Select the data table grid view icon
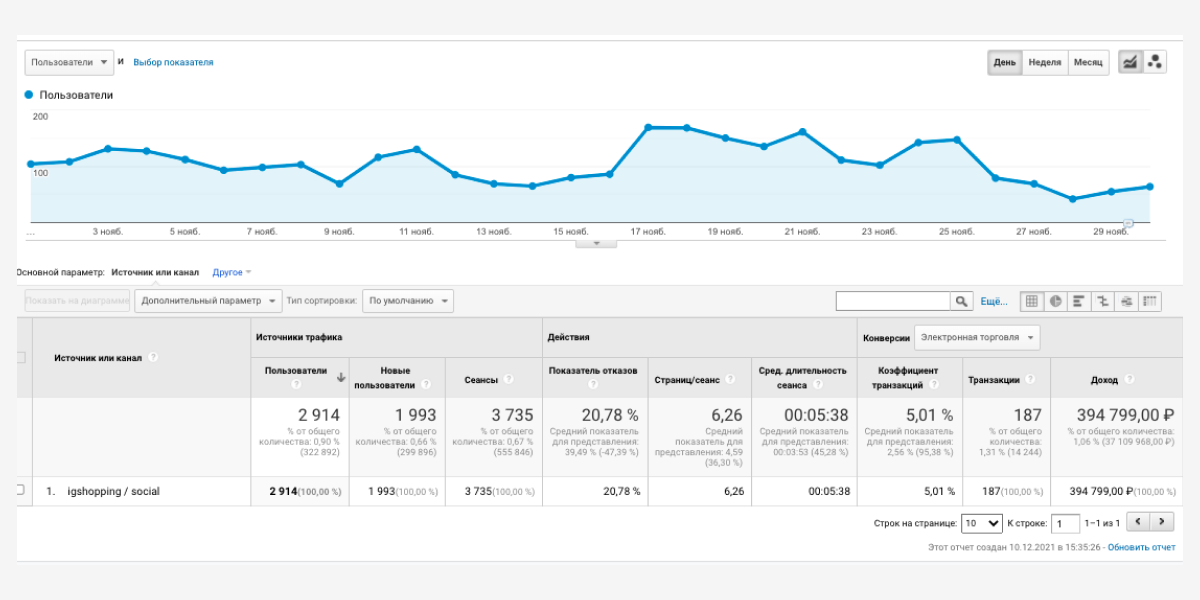Image resolution: width=1200 pixels, height=600 pixels. tap(1032, 301)
